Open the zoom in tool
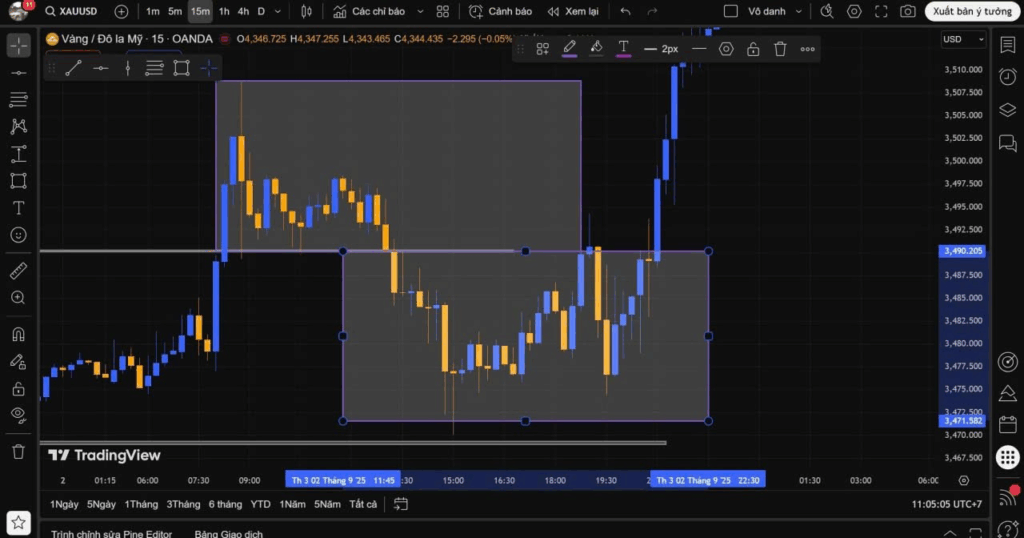 (18, 298)
